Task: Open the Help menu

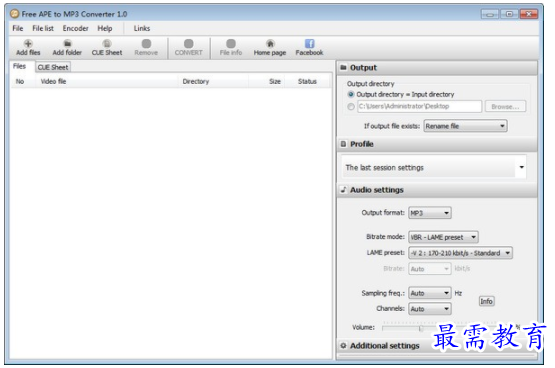Action: tap(105, 28)
